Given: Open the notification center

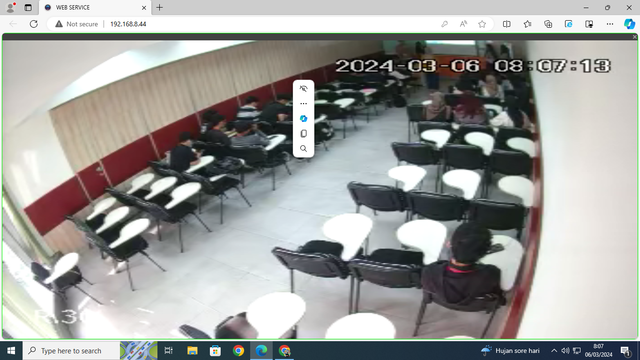Looking at the screenshot, I should pyautogui.click(x=625, y=351).
